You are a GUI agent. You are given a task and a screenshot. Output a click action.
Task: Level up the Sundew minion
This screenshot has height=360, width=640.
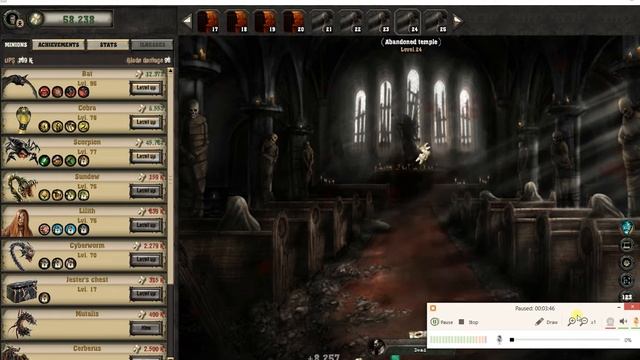tap(146, 191)
